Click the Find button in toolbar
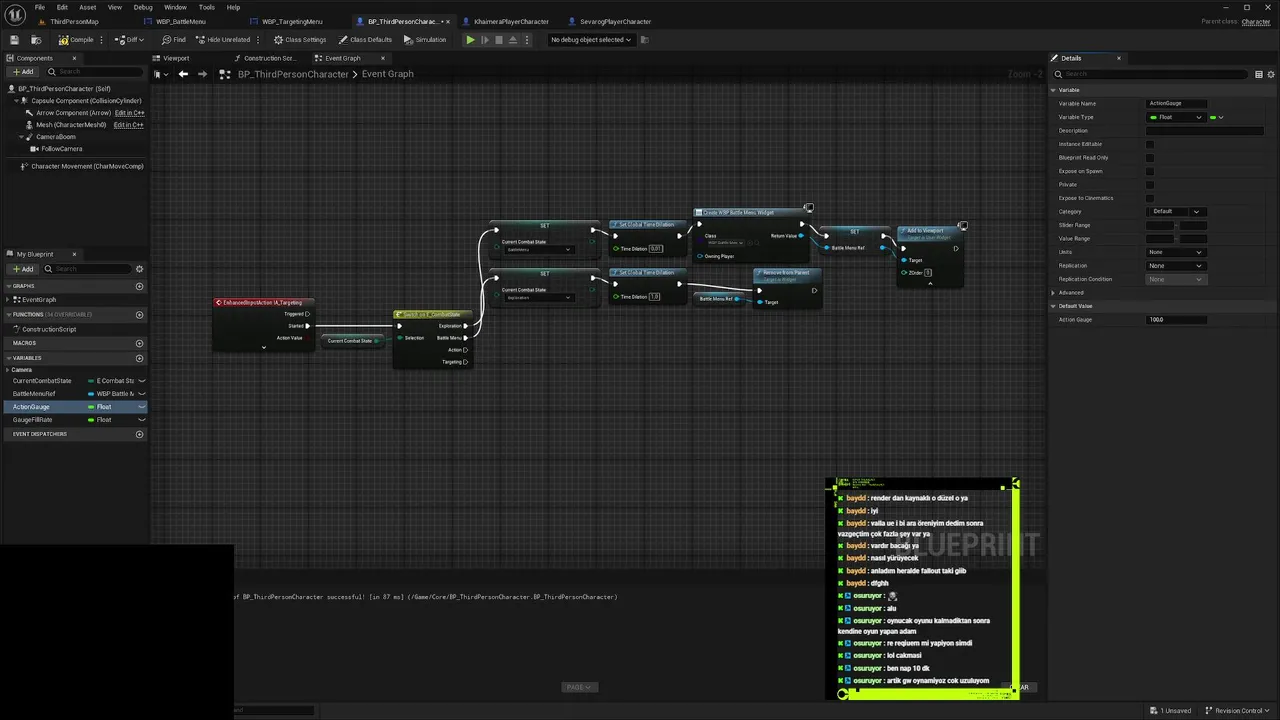The image size is (1280, 720). 173,40
